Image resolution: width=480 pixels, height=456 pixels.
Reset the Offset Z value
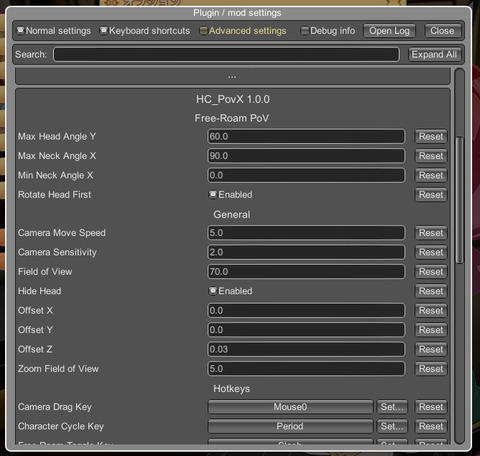[431, 349]
